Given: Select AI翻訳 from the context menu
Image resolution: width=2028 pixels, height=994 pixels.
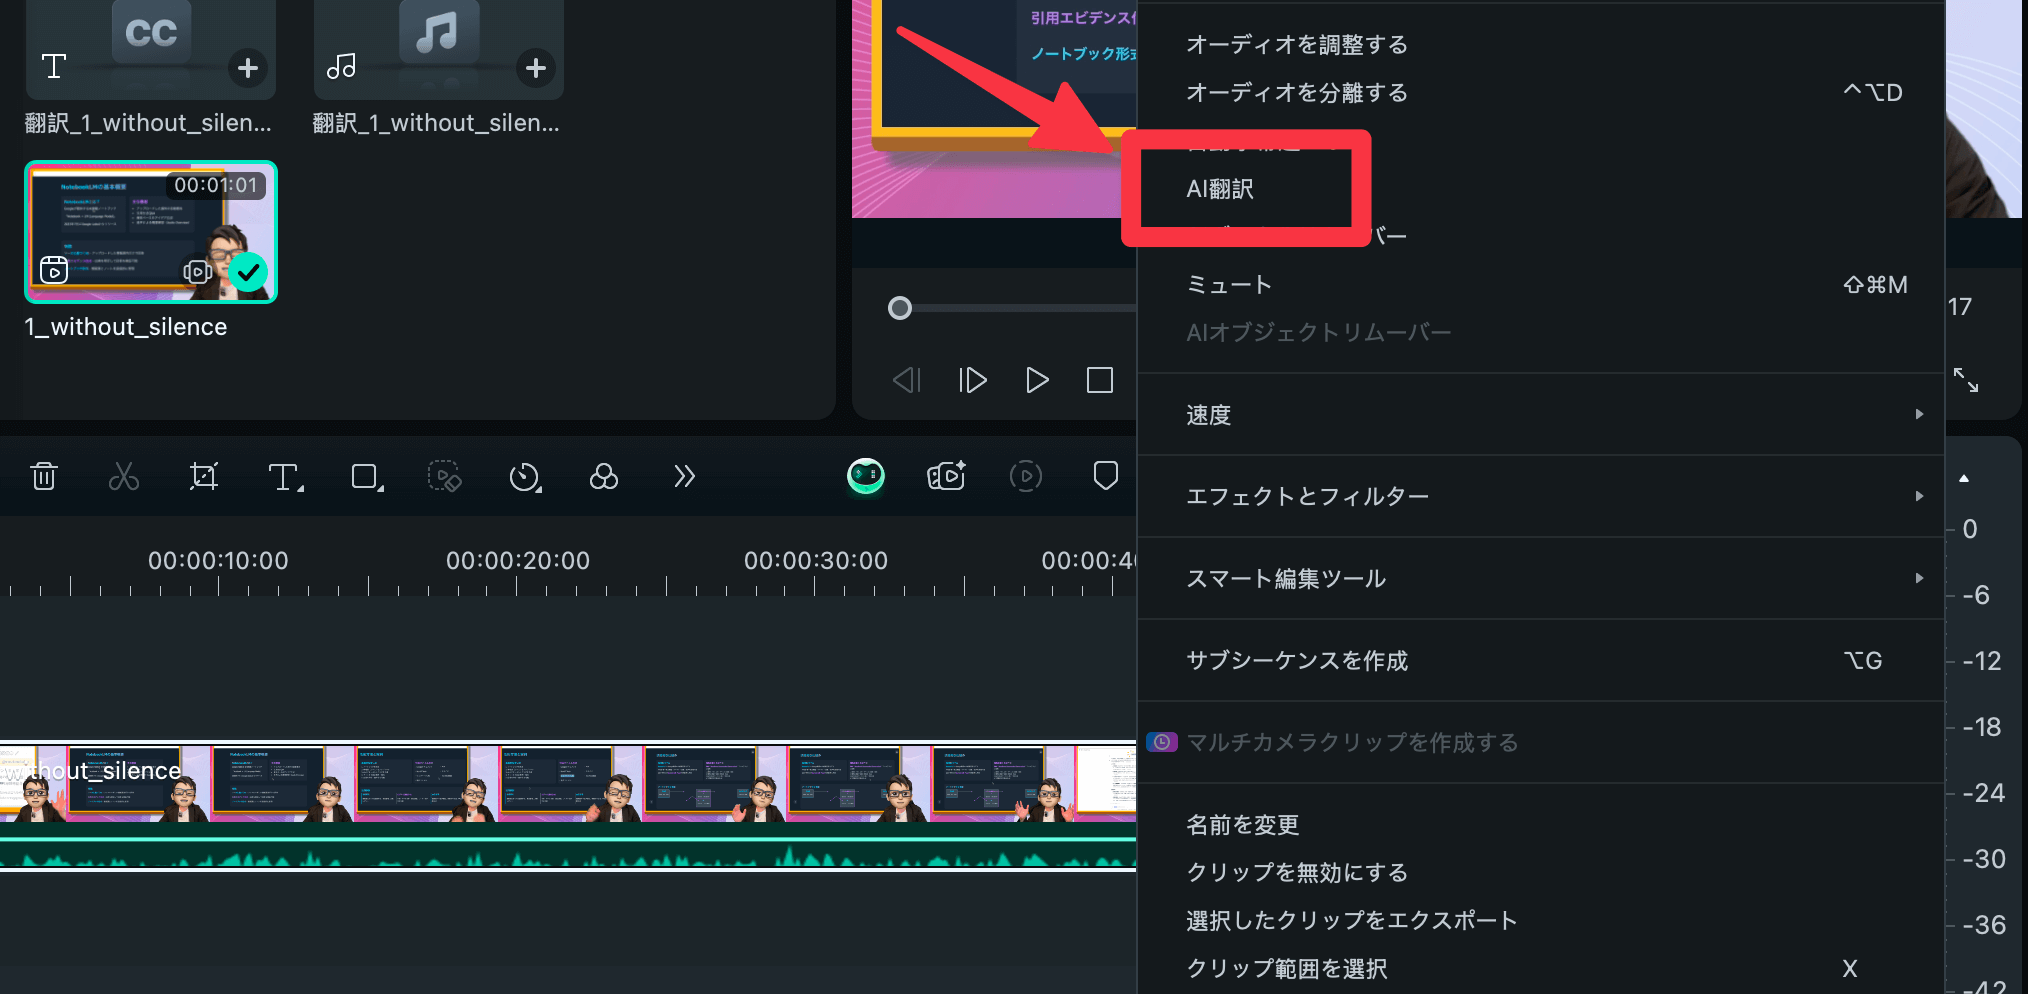Looking at the screenshot, I should click(x=1220, y=189).
